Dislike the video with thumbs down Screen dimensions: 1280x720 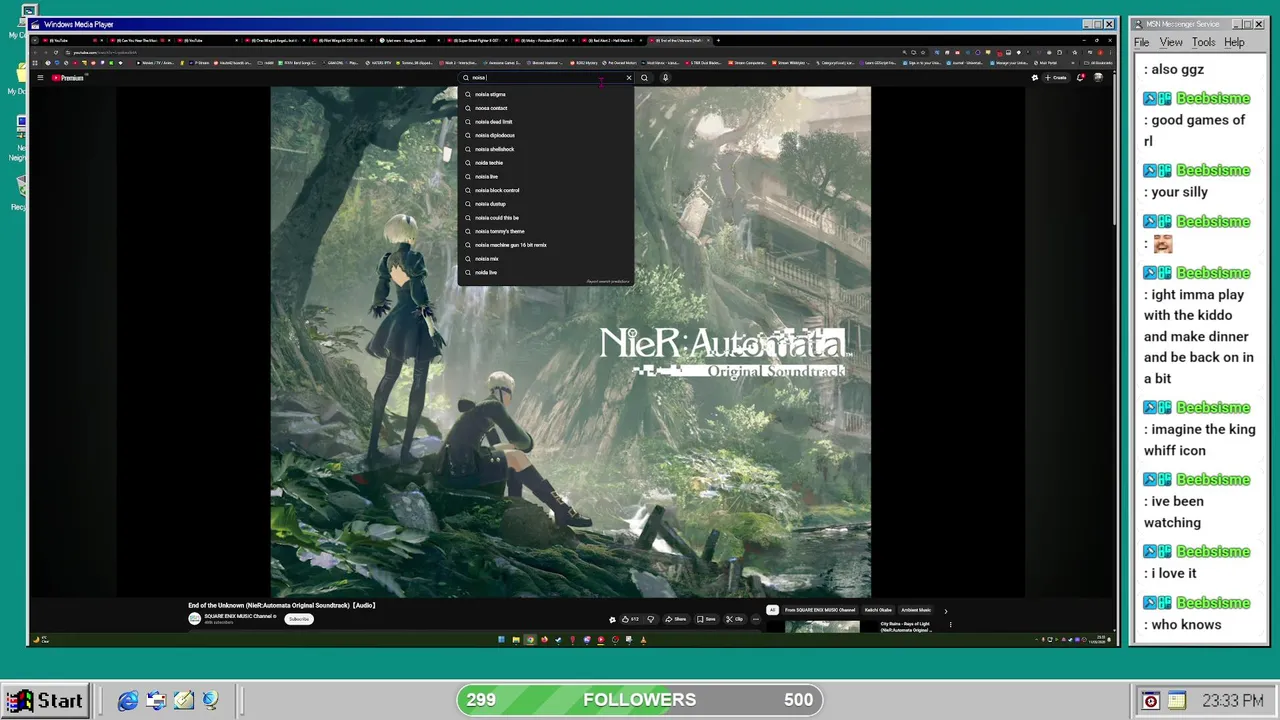point(650,619)
